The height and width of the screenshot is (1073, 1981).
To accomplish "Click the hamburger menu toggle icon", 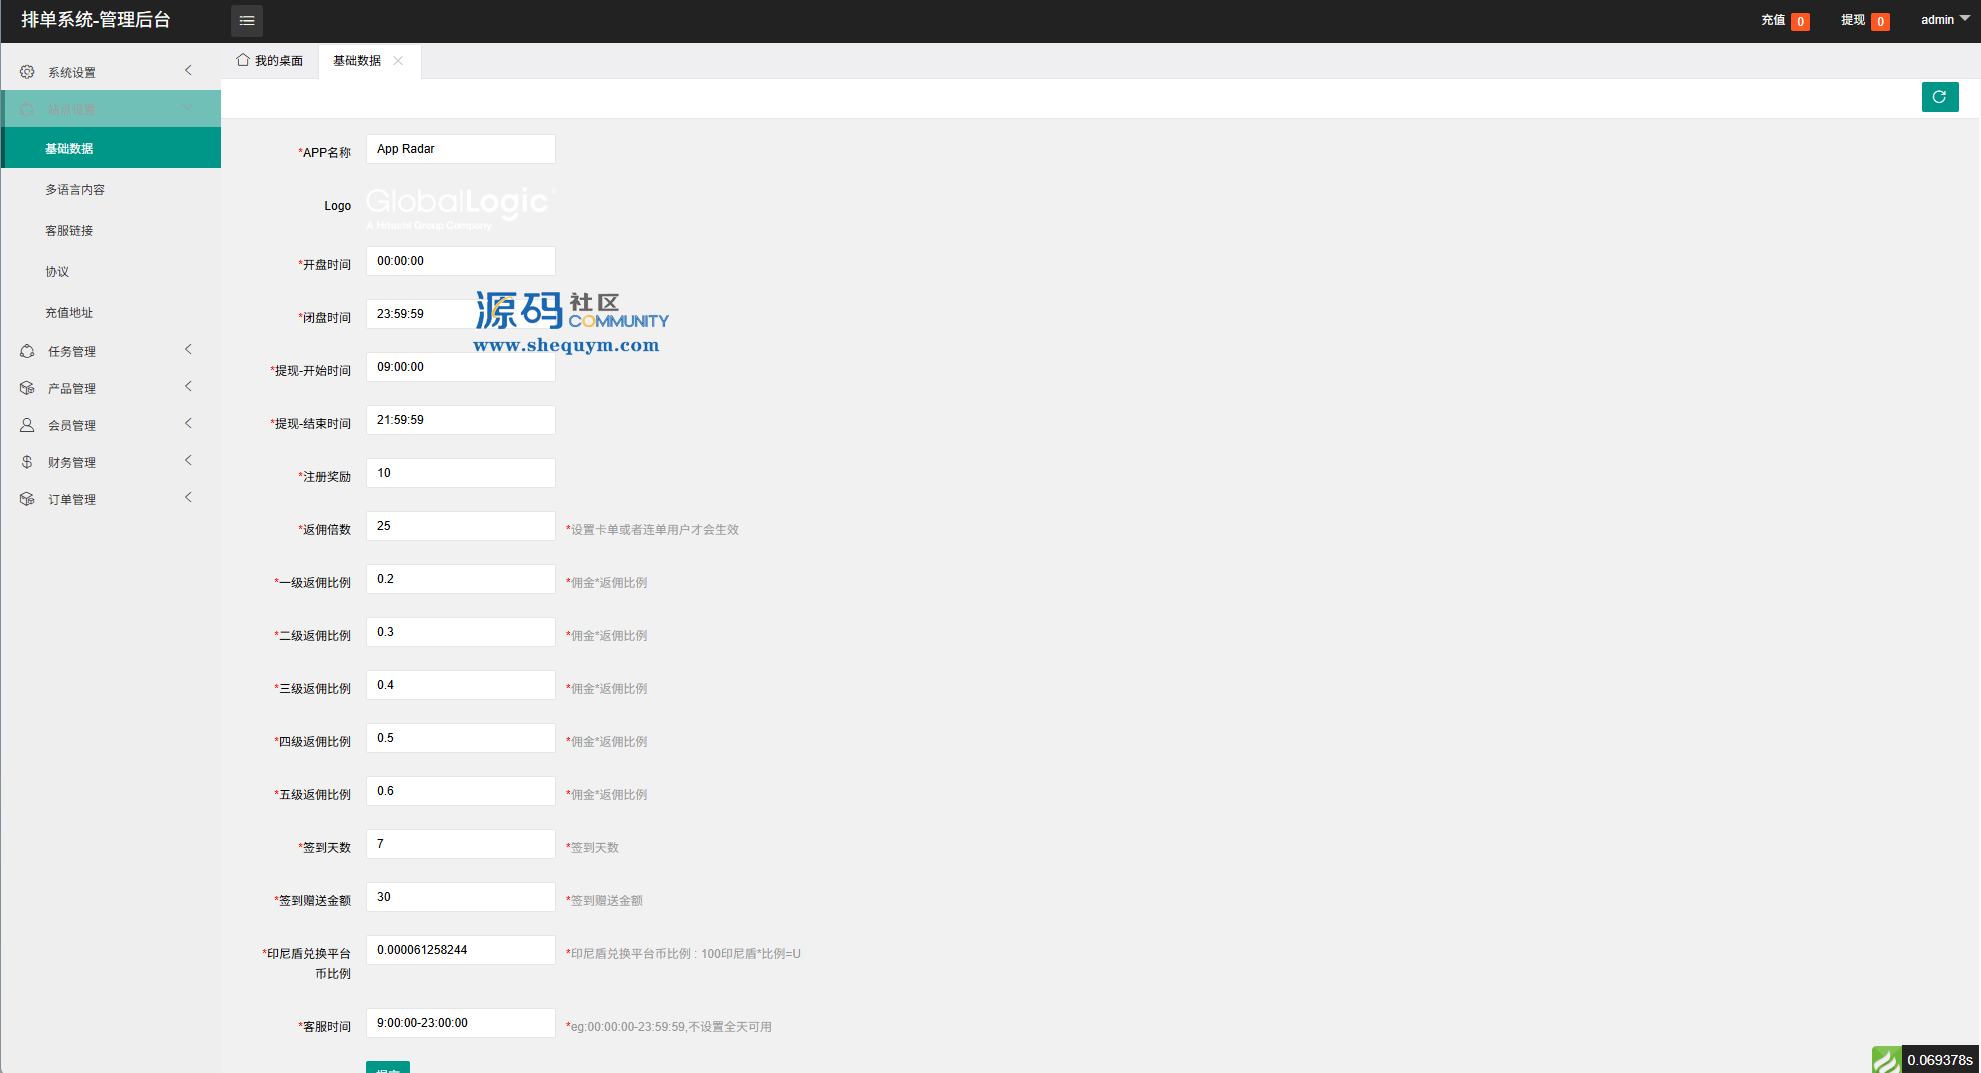I will pos(246,20).
